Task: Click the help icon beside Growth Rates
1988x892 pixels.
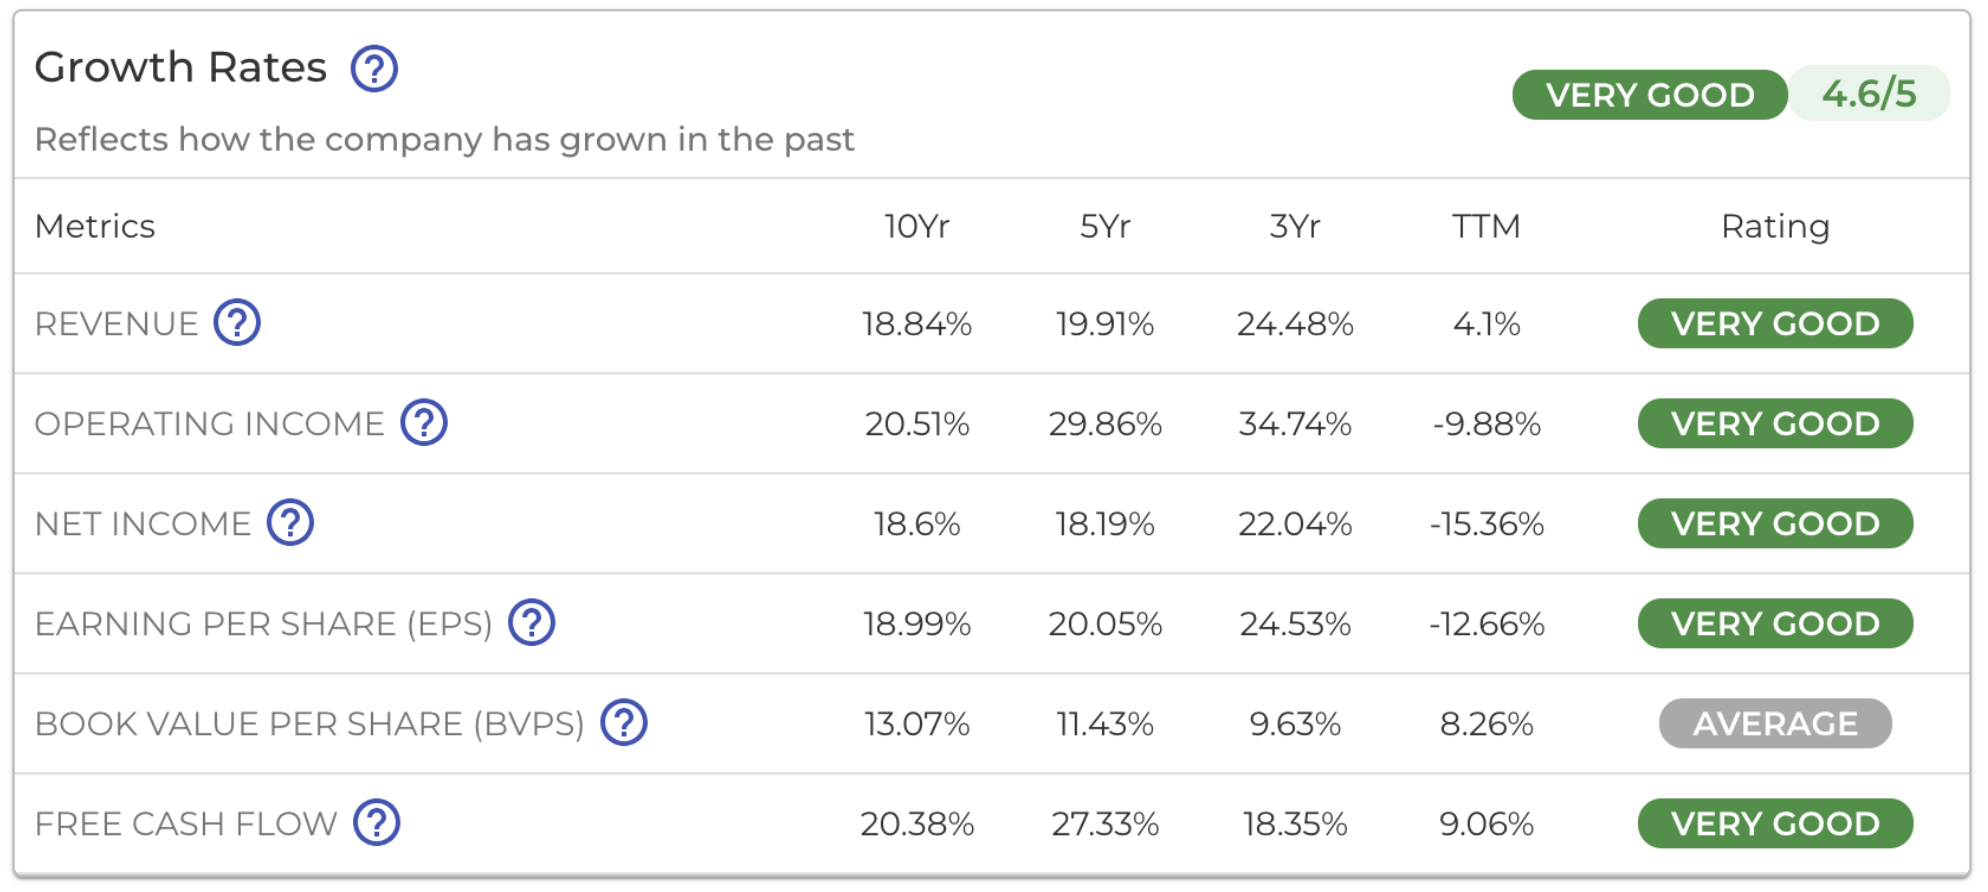Action: pos(374,69)
